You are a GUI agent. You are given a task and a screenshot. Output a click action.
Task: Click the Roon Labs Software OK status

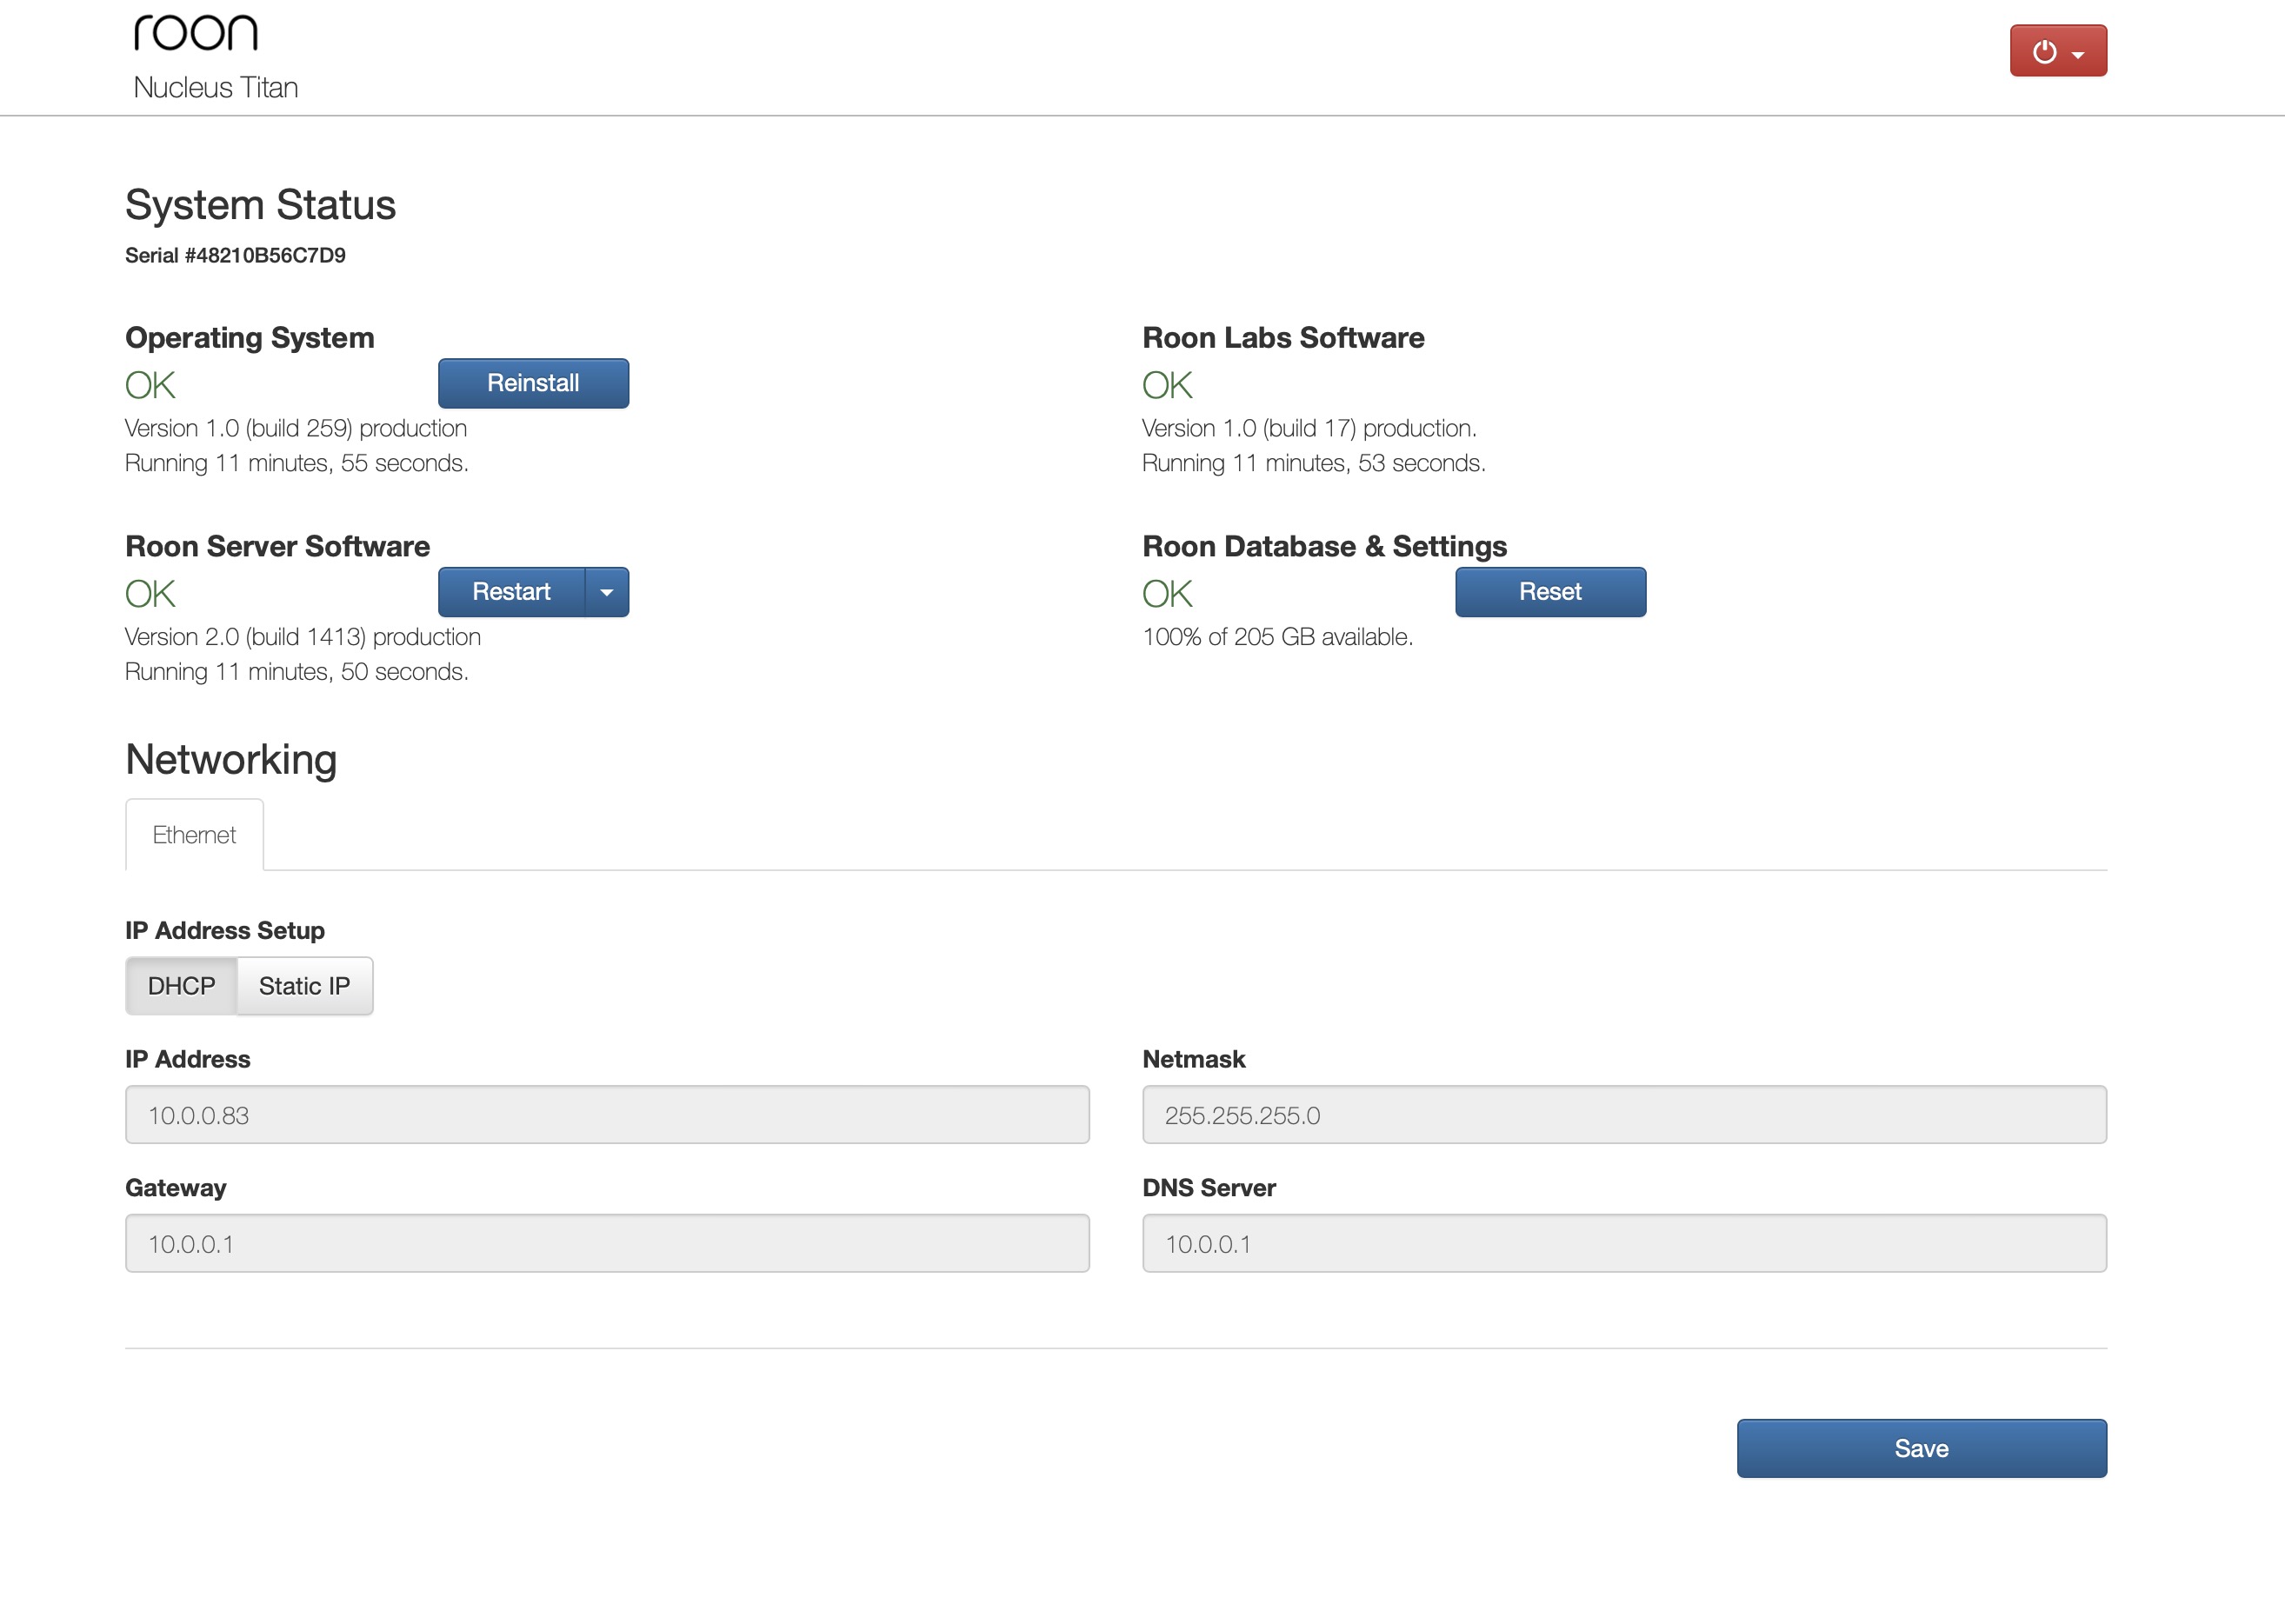(x=1167, y=385)
